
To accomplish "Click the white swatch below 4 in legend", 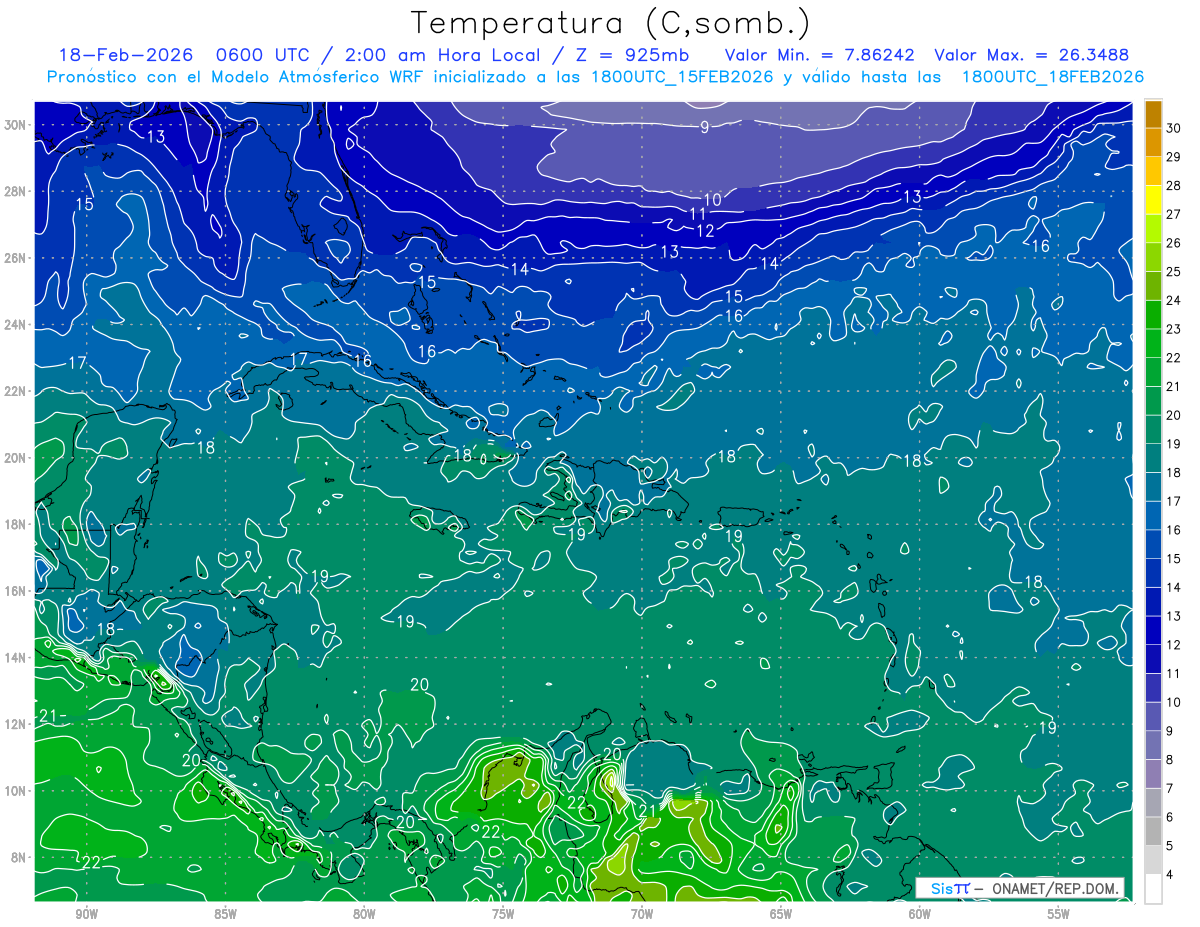I will coord(1153,889).
